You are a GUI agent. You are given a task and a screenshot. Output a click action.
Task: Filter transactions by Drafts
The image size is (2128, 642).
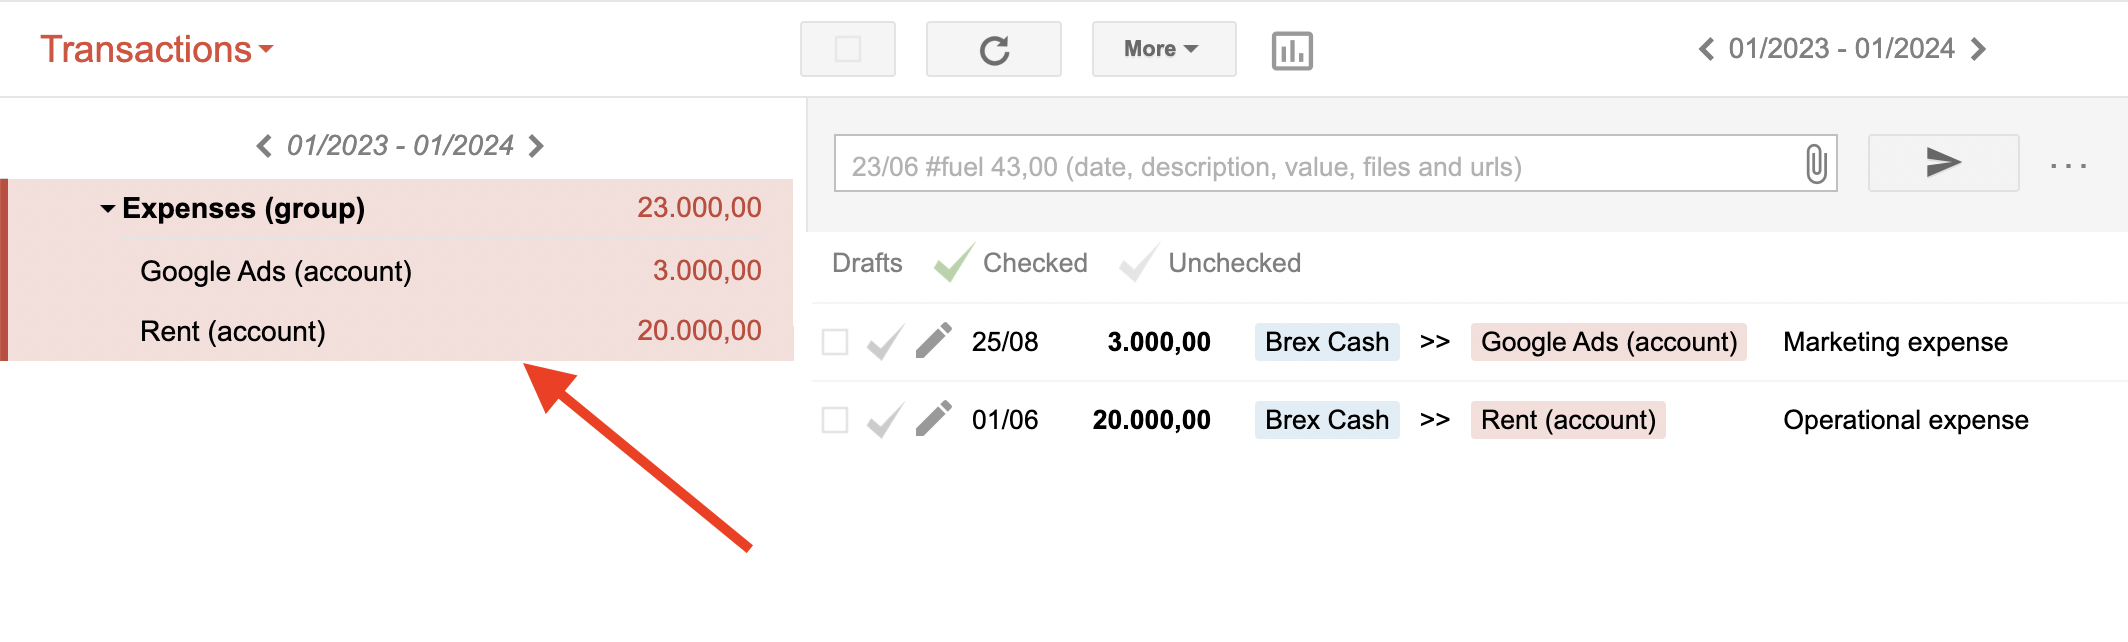point(866,262)
